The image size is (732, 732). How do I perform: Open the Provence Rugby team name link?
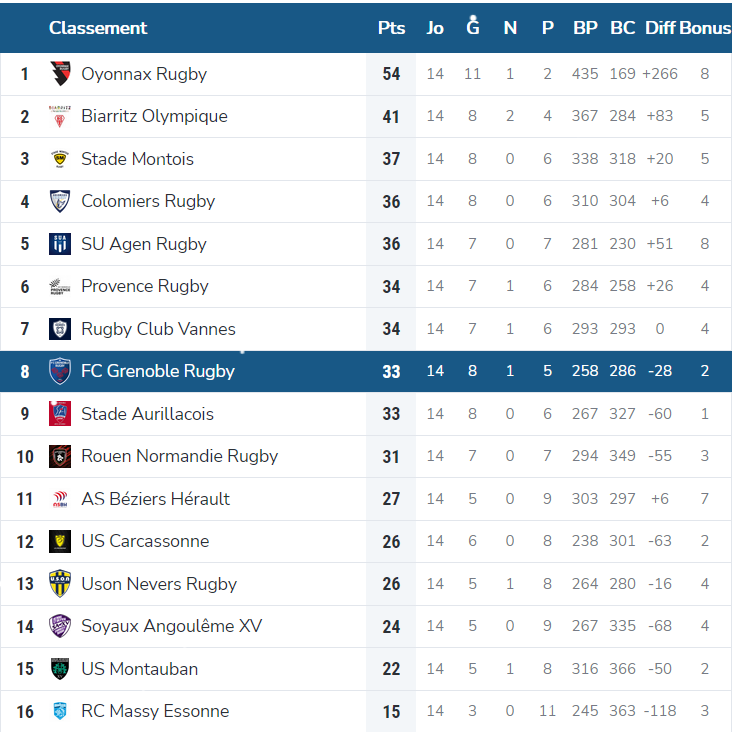145,286
